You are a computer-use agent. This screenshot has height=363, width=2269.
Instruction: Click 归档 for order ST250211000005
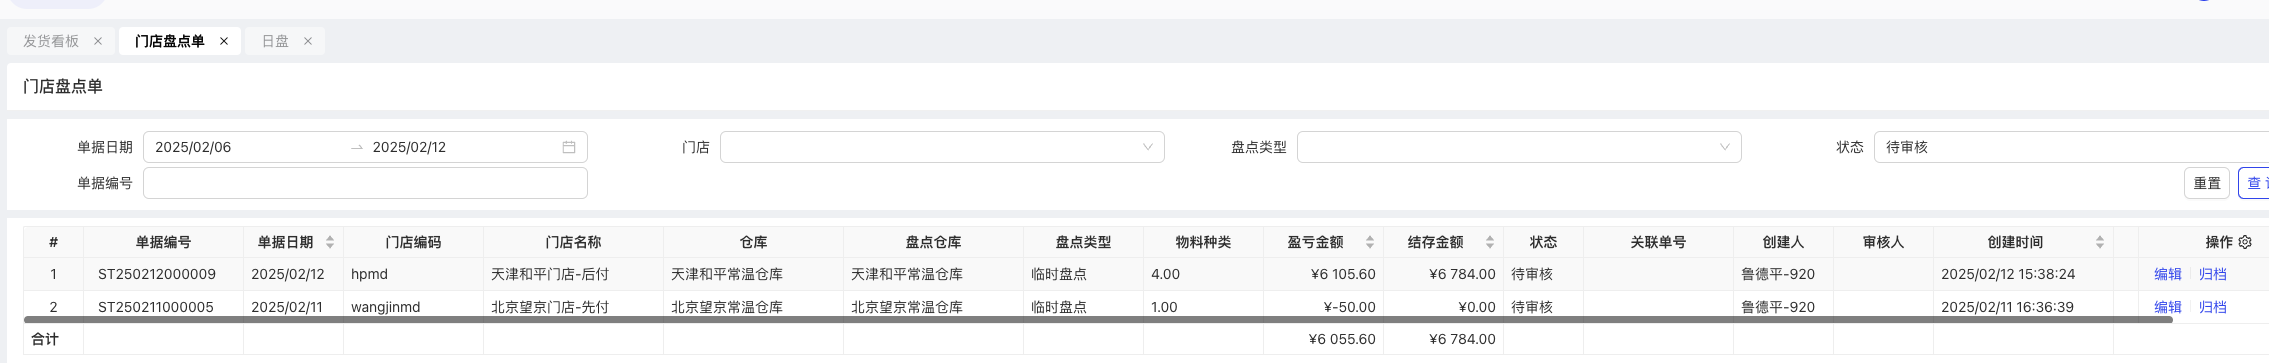point(2213,307)
